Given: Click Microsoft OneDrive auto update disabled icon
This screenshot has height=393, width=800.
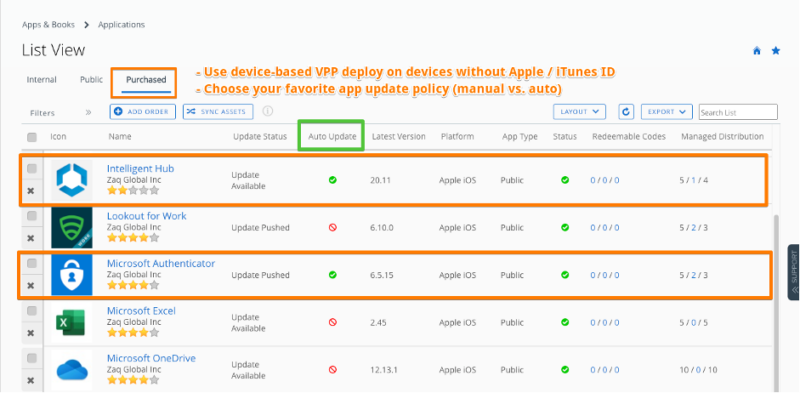Looking at the screenshot, I should (x=333, y=370).
